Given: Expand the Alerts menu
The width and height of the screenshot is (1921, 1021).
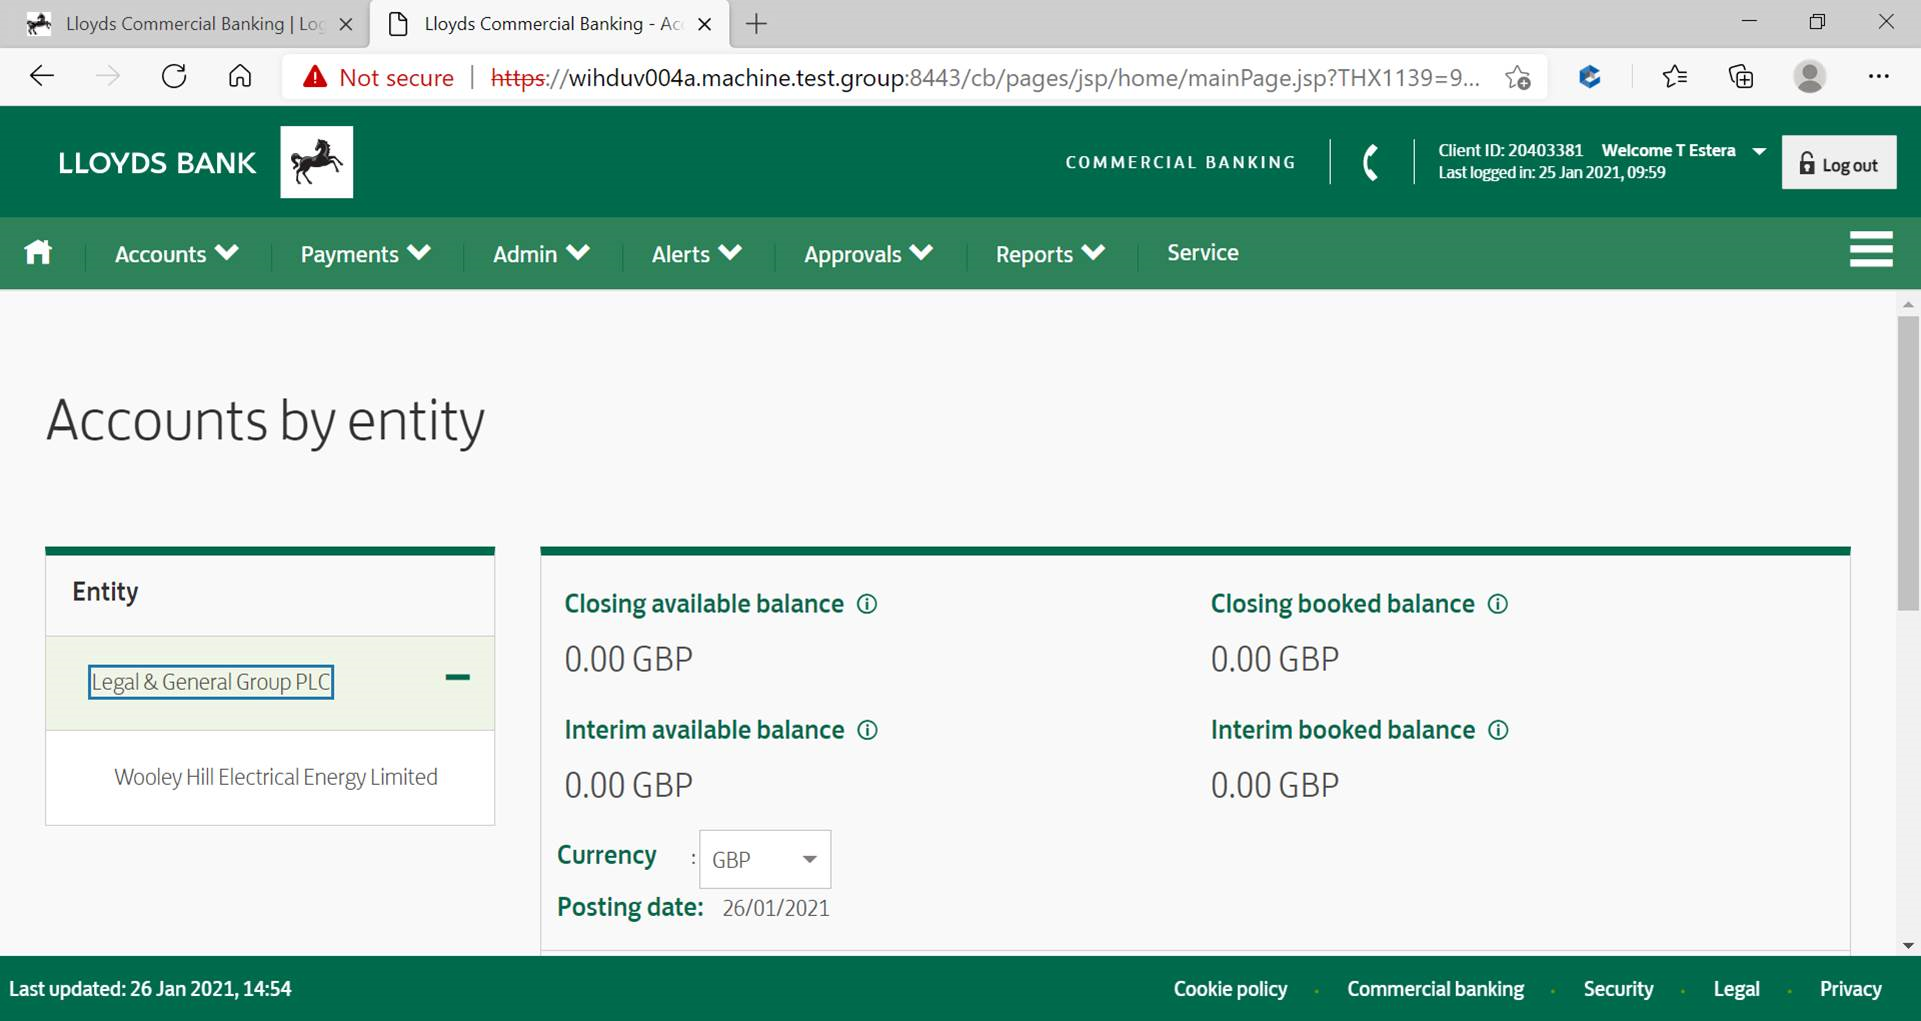Looking at the screenshot, I should [697, 254].
